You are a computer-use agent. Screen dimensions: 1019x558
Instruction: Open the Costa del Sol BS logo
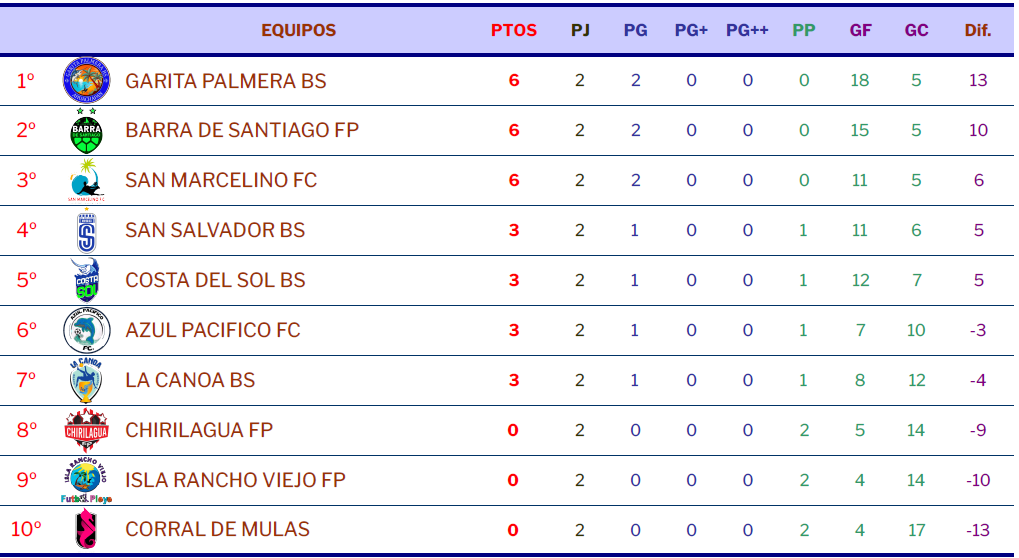(x=86, y=280)
